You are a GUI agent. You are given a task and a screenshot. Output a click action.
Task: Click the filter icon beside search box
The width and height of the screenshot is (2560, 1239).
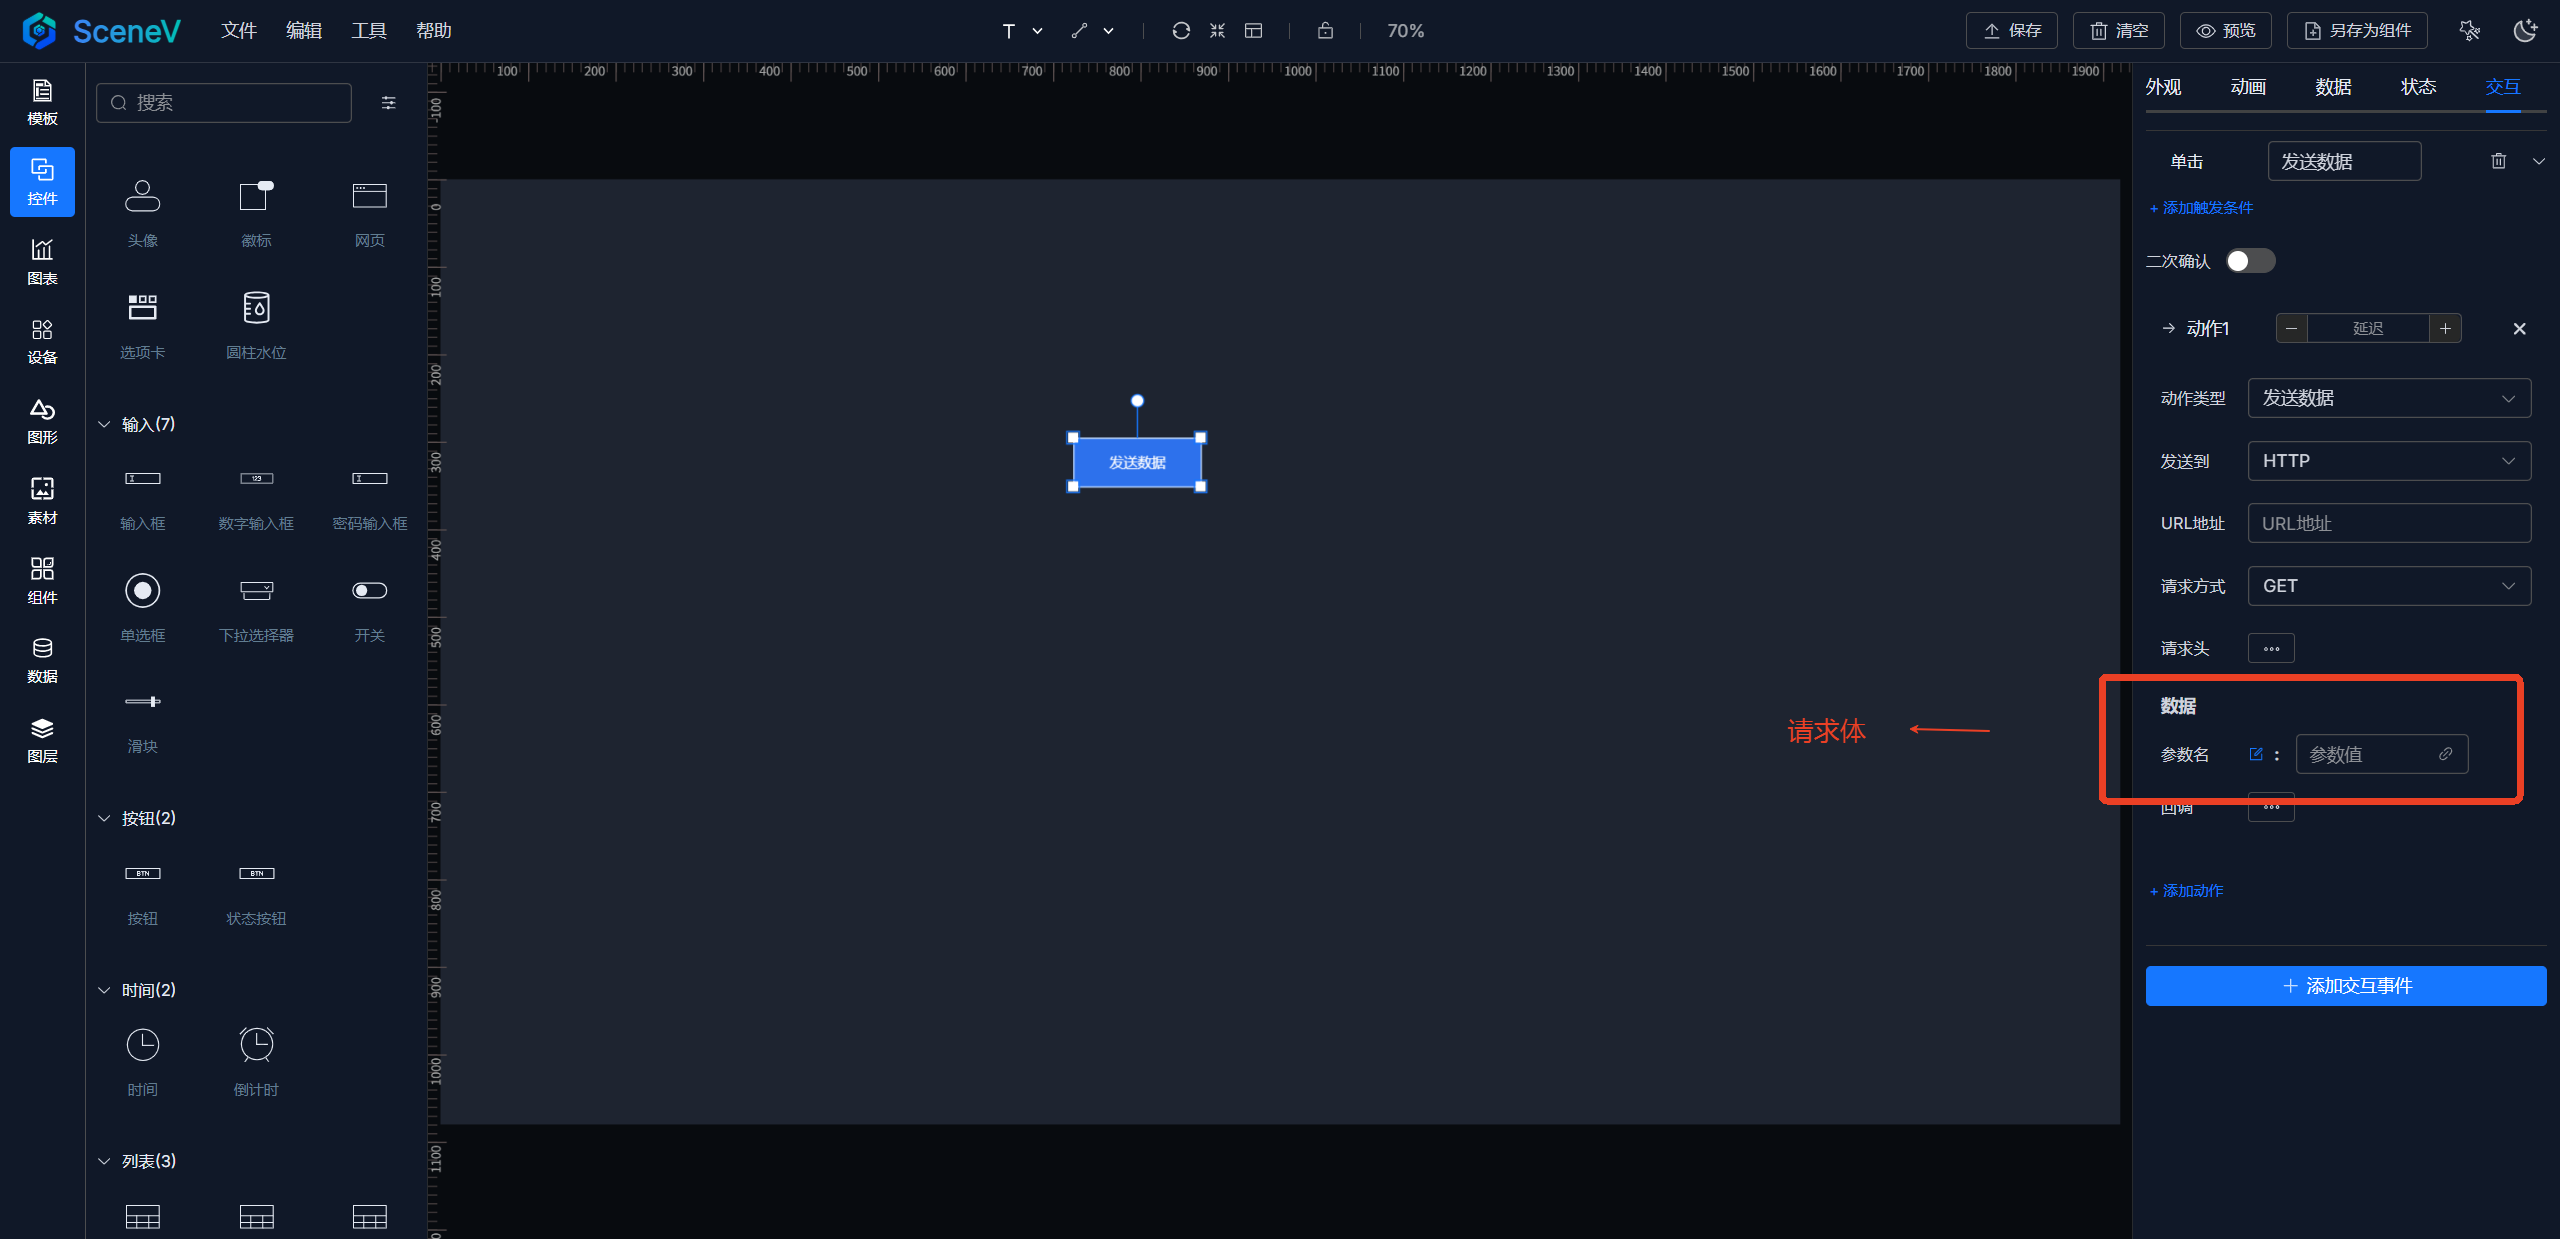click(x=389, y=103)
